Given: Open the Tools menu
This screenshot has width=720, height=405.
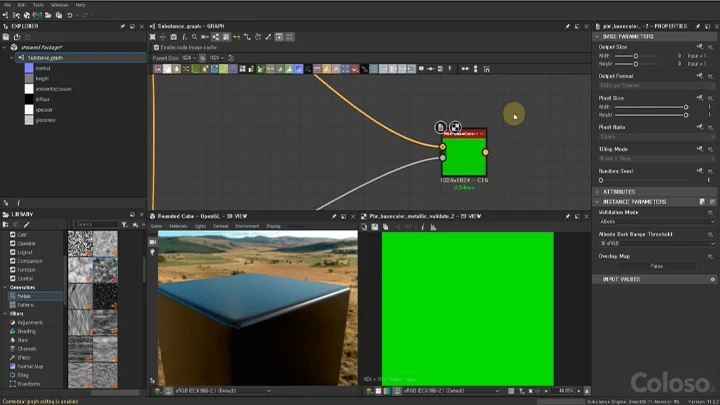Looking at the screenshot, I should tap(38, 5).
